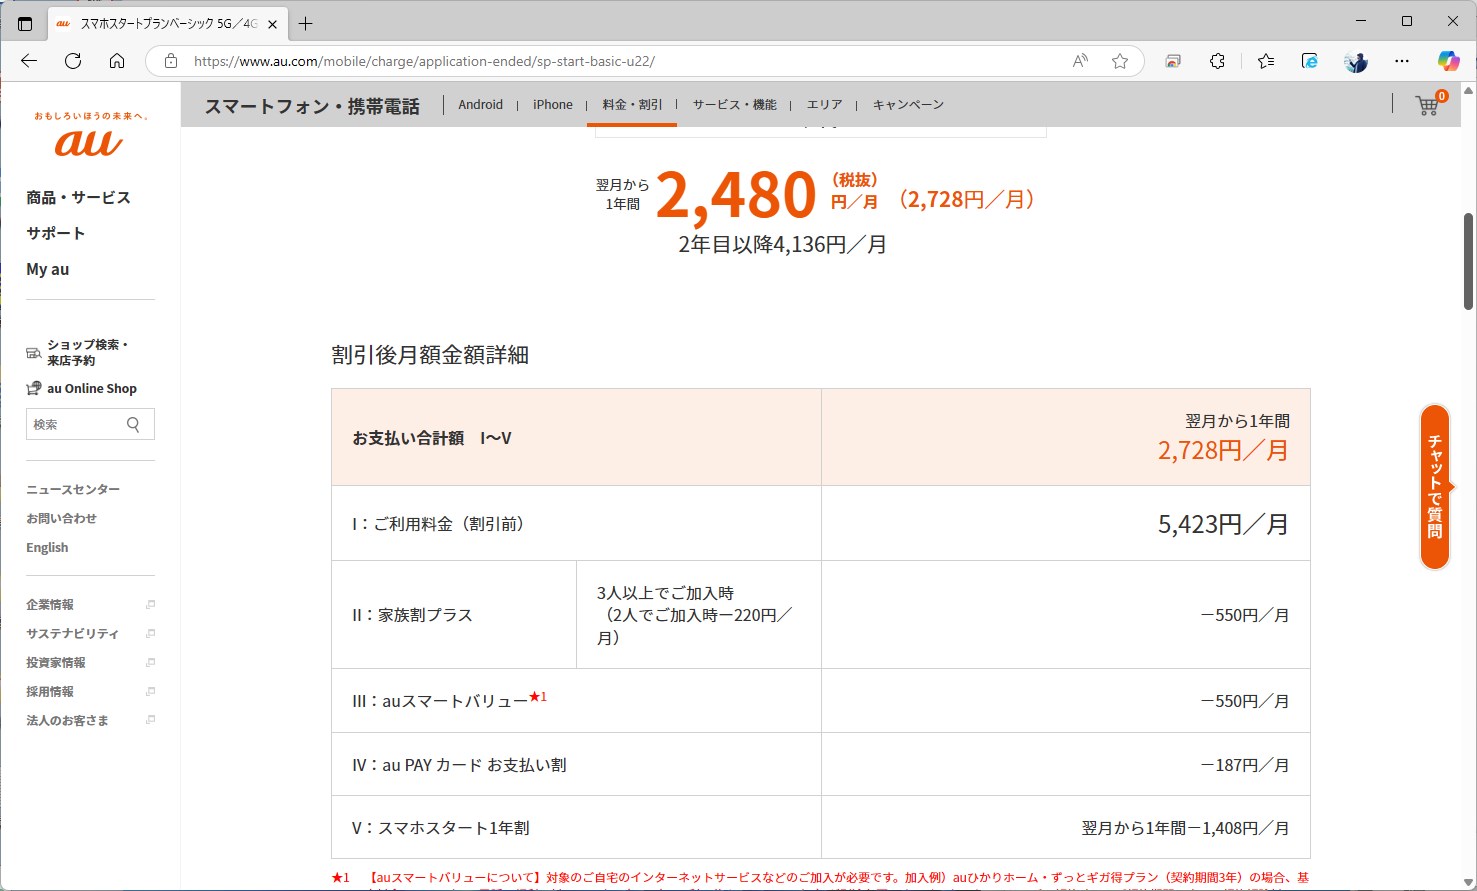
Task: Select the 料金・割引 tab
Action: (x=631, y=104)
